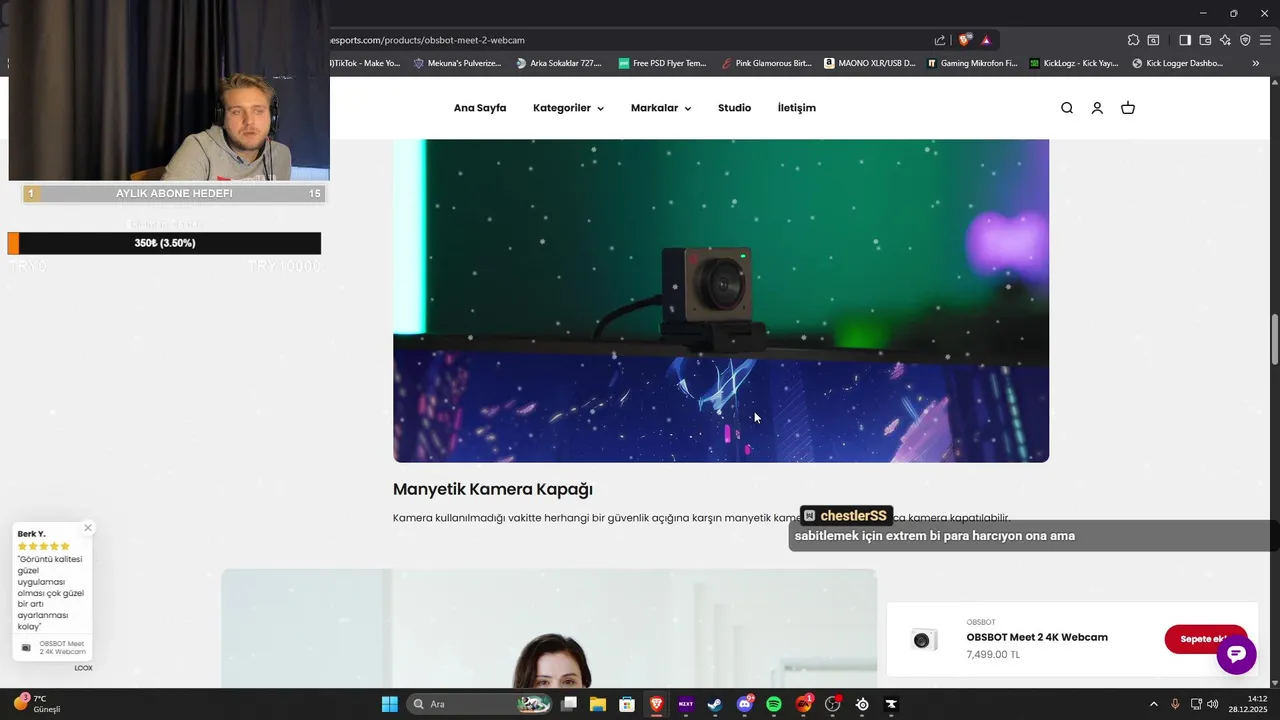Open File Explorer from the taskbar
Image resolution: width=1280 pixels, height=720 pixels.
(x=598, y=704)
